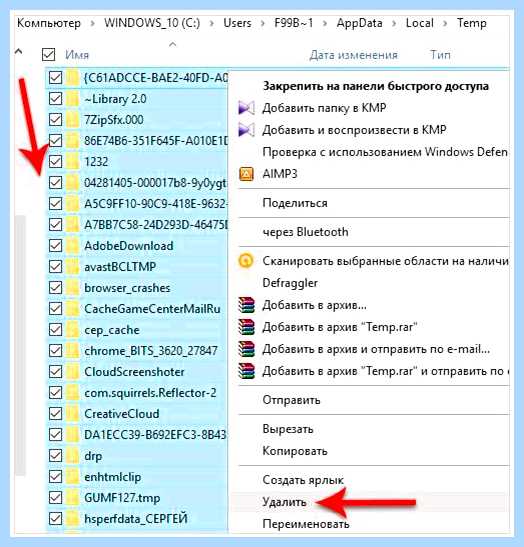Viewport: 524px width, 547px height.
Task: Open the chevron dropdown after AppData
Action: click(x=394, y=23)
